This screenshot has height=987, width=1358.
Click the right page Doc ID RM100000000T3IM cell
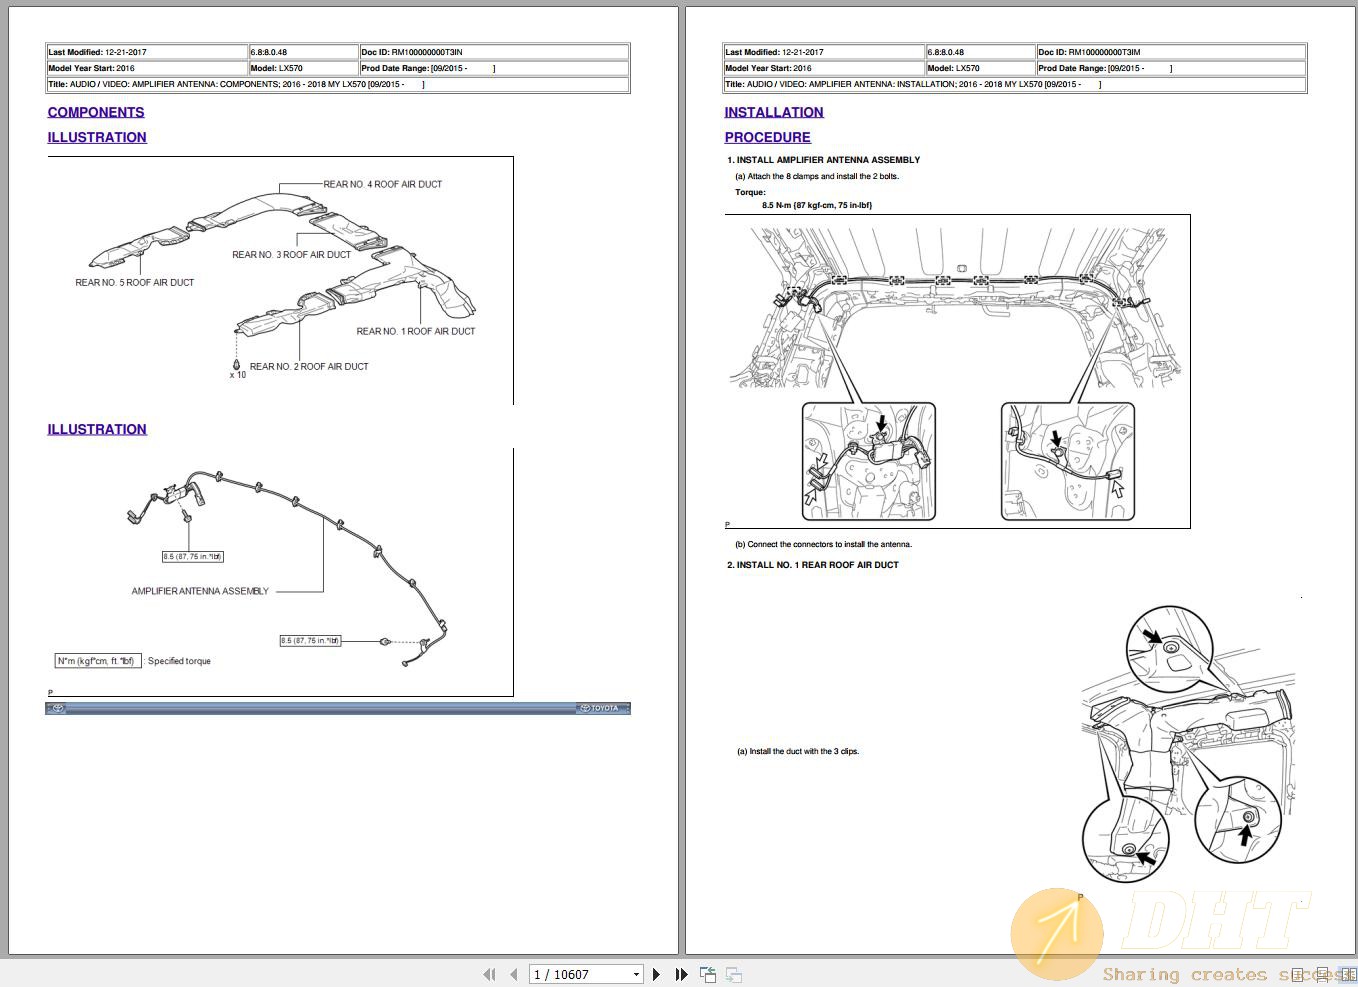1171,52
